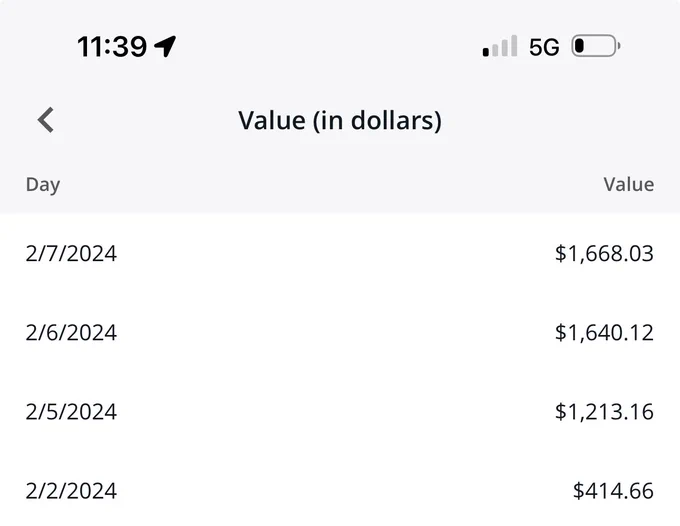Open the 2/5/2024 row
Viewport: 680px width, 526px height.
pos(340,412)
